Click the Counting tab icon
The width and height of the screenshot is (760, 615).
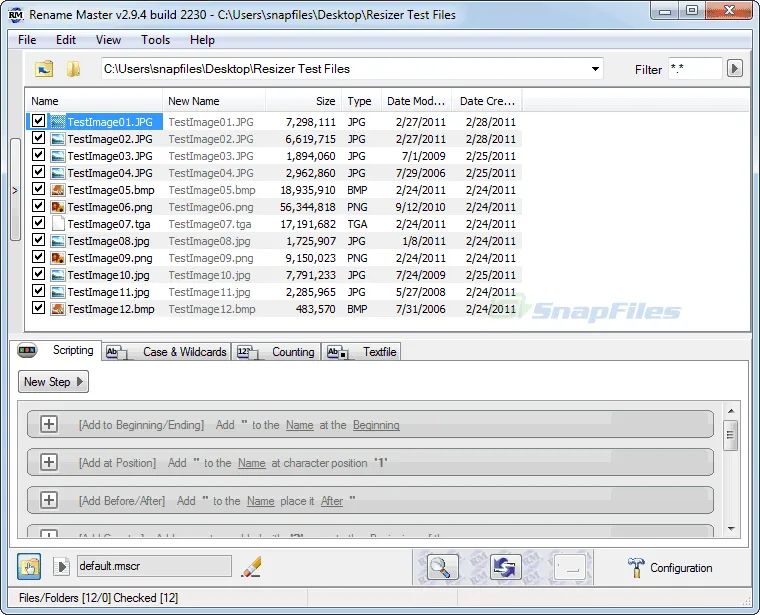[248, 352]
